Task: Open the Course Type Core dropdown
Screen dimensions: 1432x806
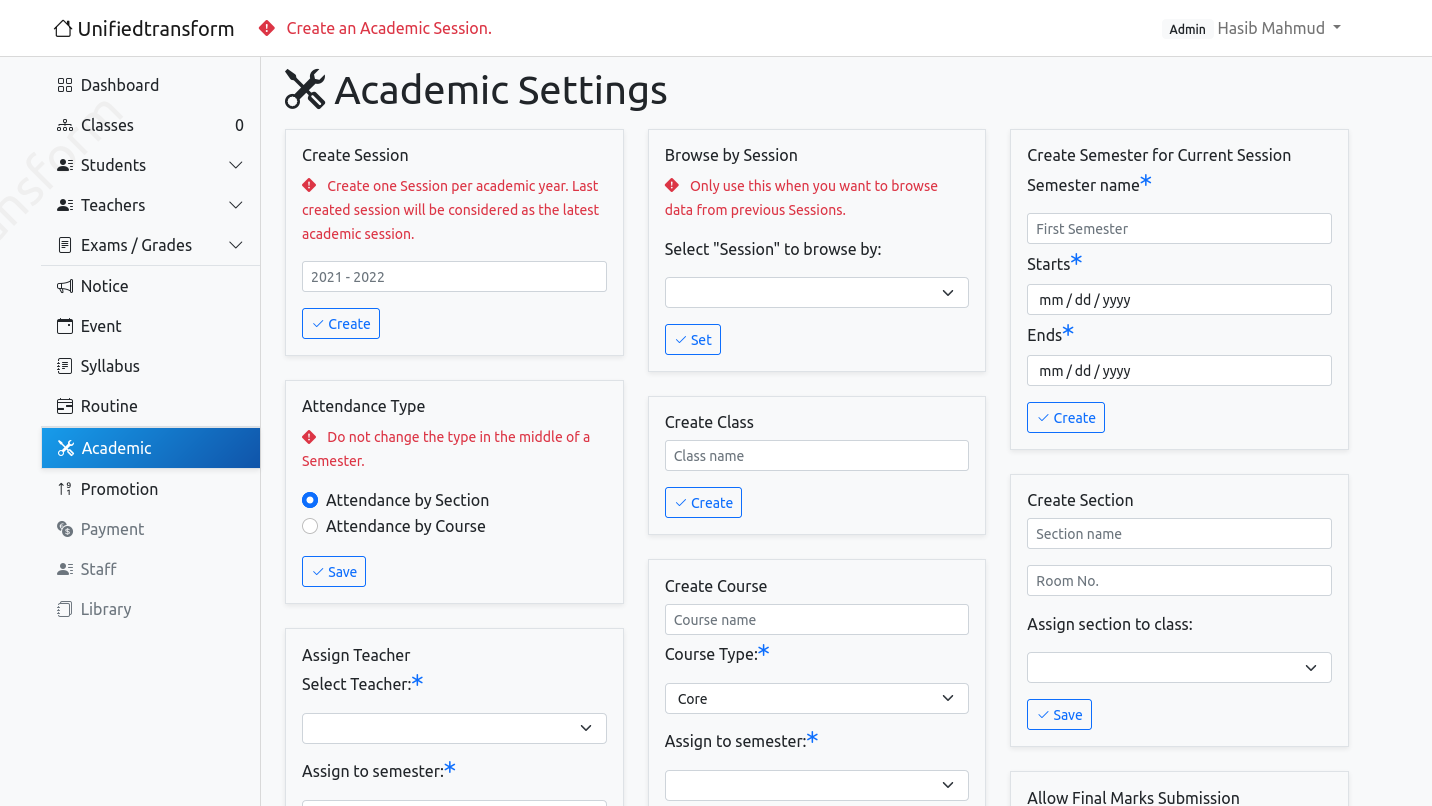Action: [x=817, y=699]
